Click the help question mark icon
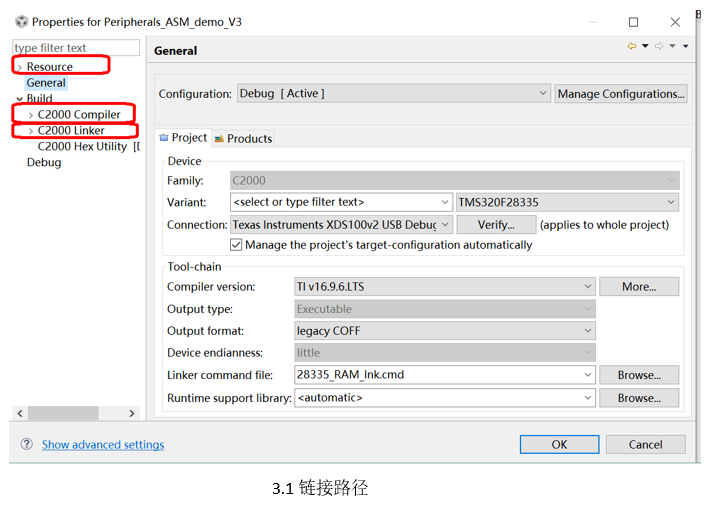This screenshot has width=711, height=507. click(27, 444)
